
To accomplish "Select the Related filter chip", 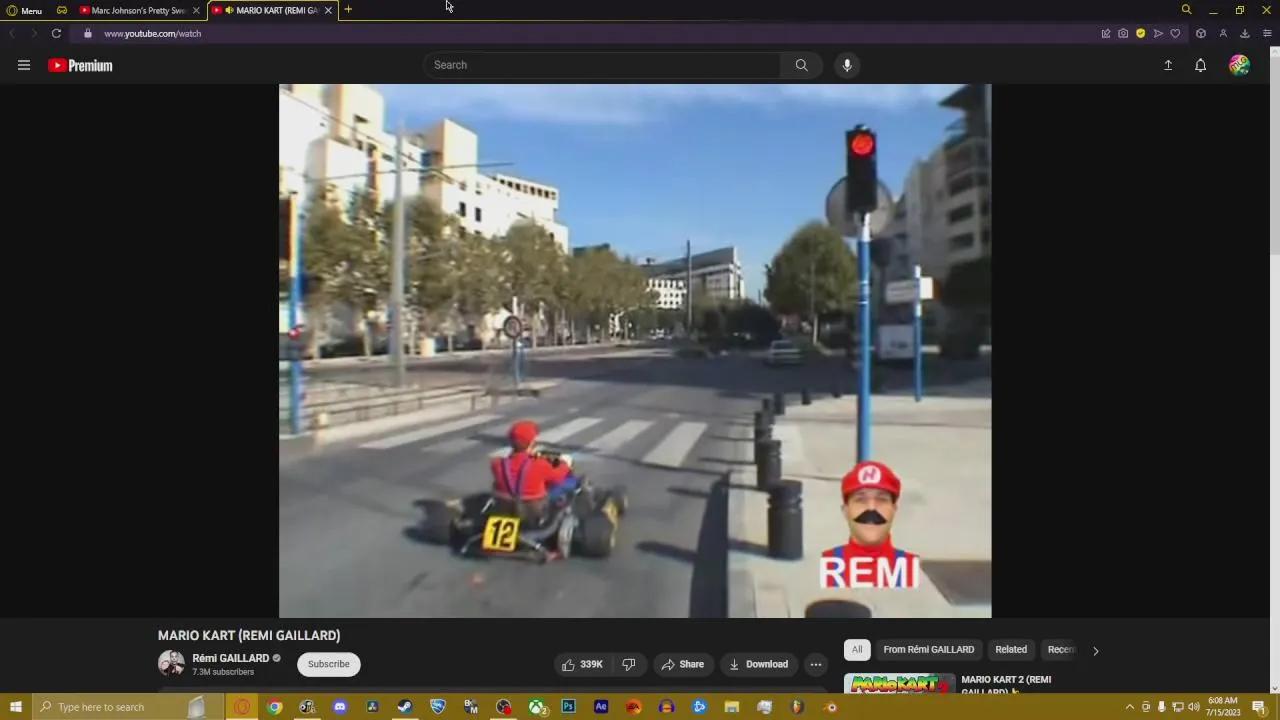I will 1011,649.
